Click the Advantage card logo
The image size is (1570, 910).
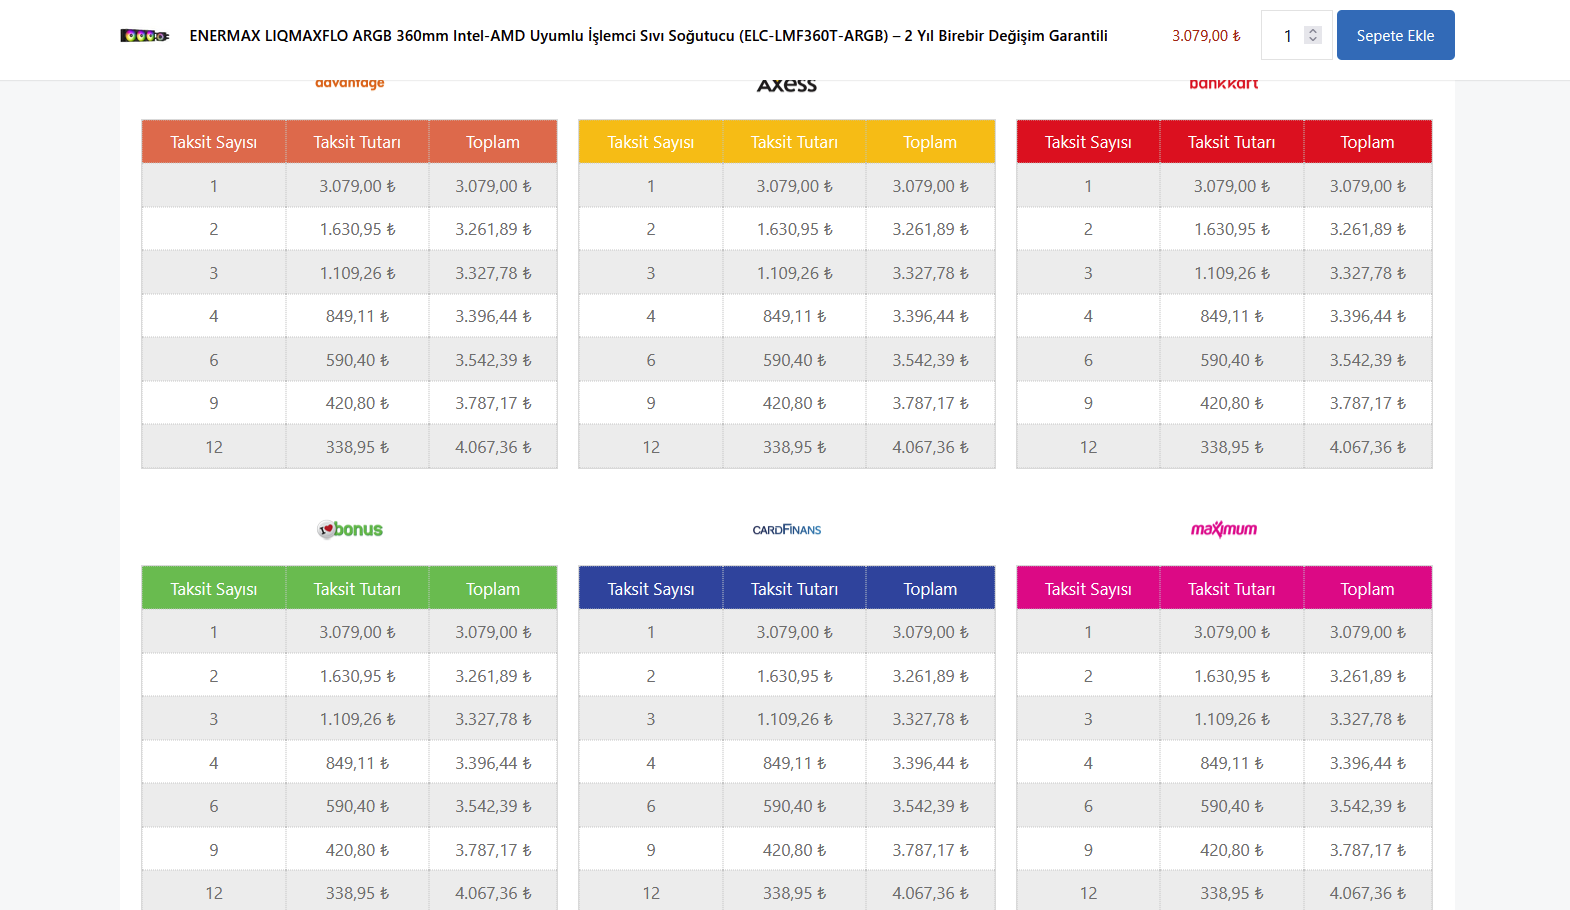tap(350, 84)
